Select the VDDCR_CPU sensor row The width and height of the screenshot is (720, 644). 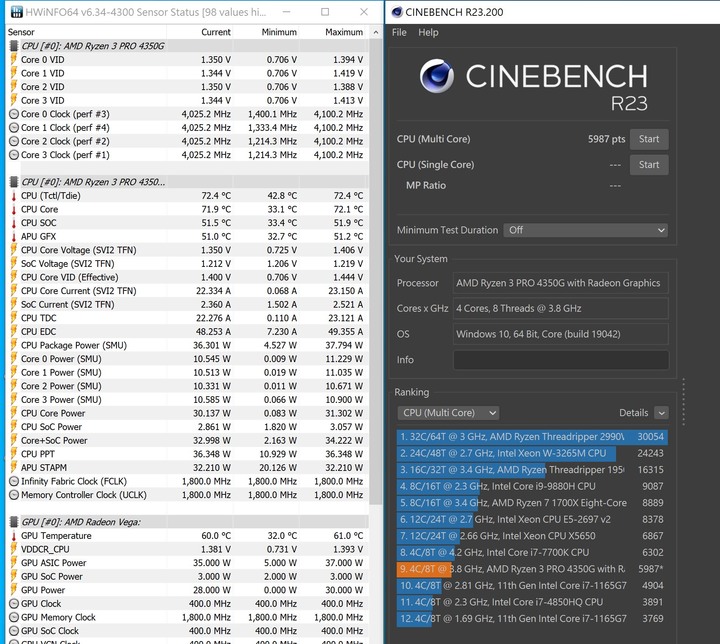[187, 549]
